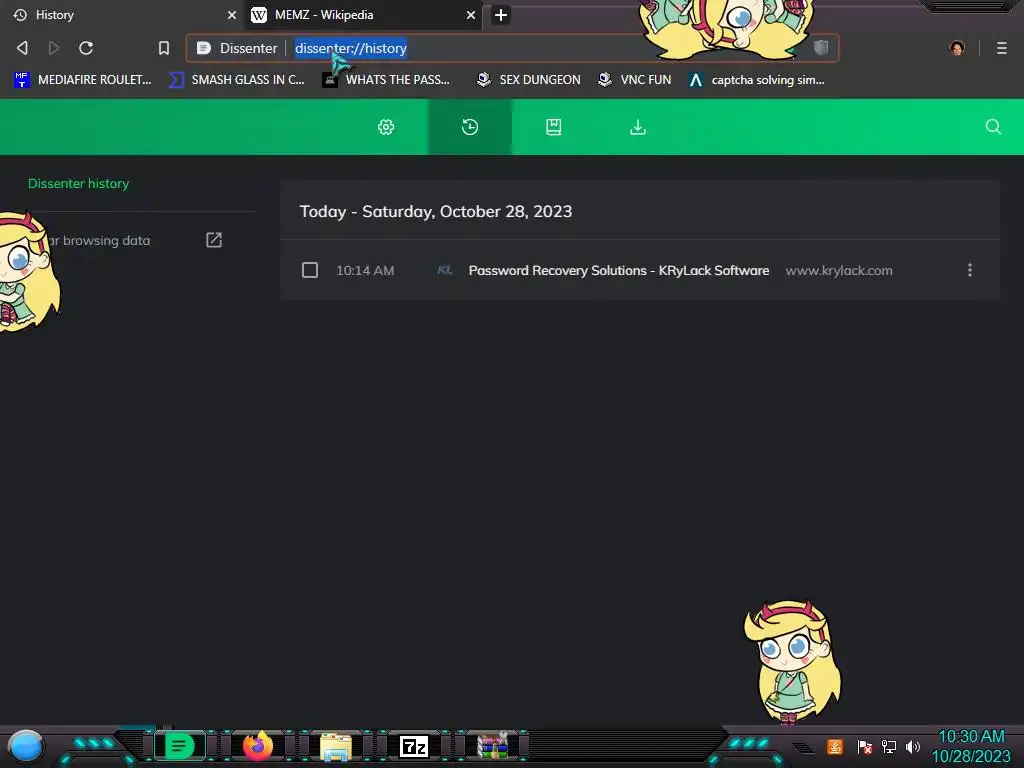Image resolution: width=1024 pixels, height=768 pixels.
Task: Open Clear browsing data external link icon
Action: (x=214, y=240)
